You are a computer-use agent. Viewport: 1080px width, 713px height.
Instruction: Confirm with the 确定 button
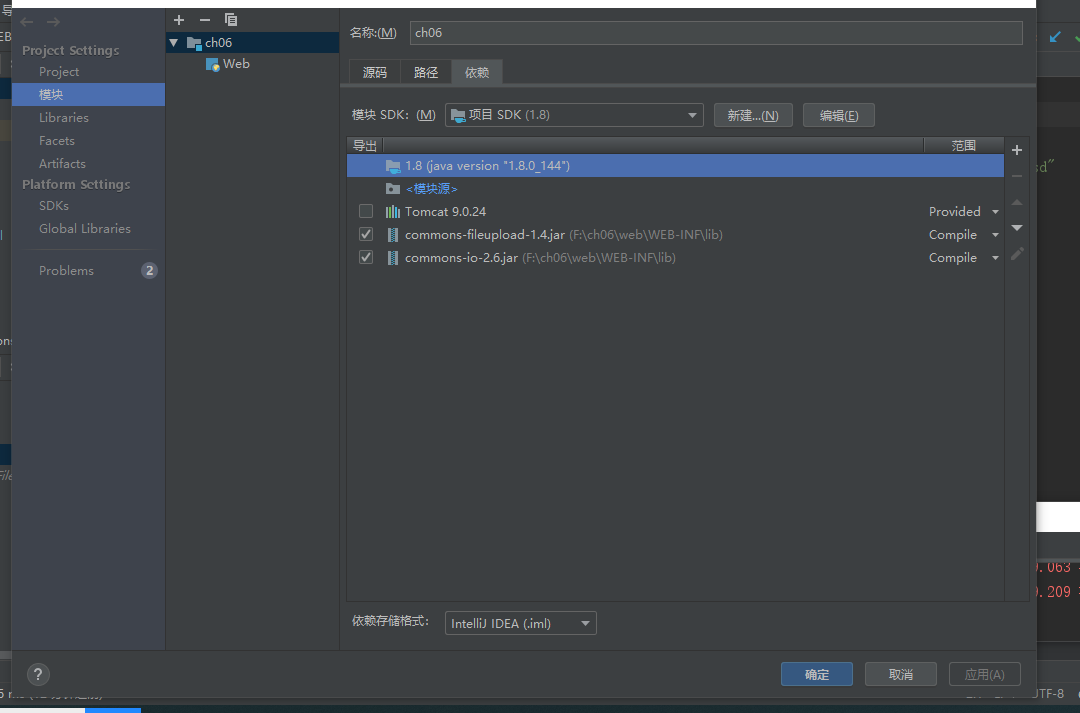[817, 674]
